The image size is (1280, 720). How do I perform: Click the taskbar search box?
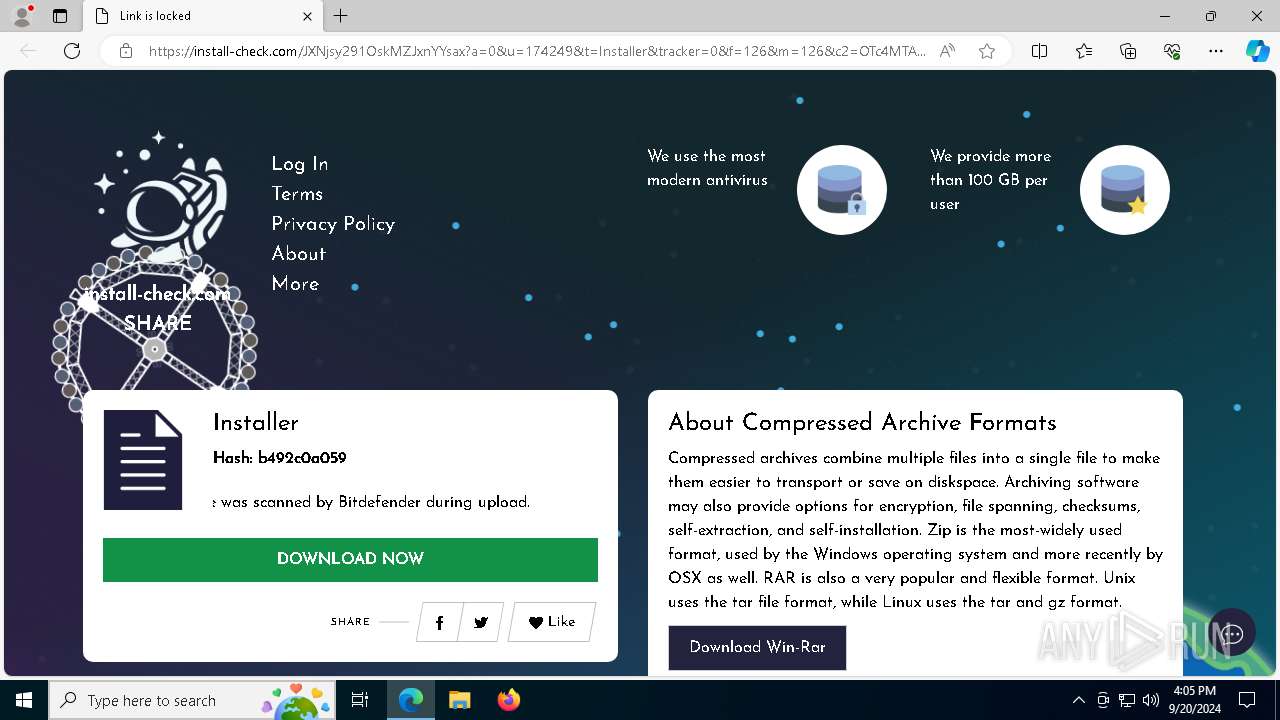click(190, 700)
